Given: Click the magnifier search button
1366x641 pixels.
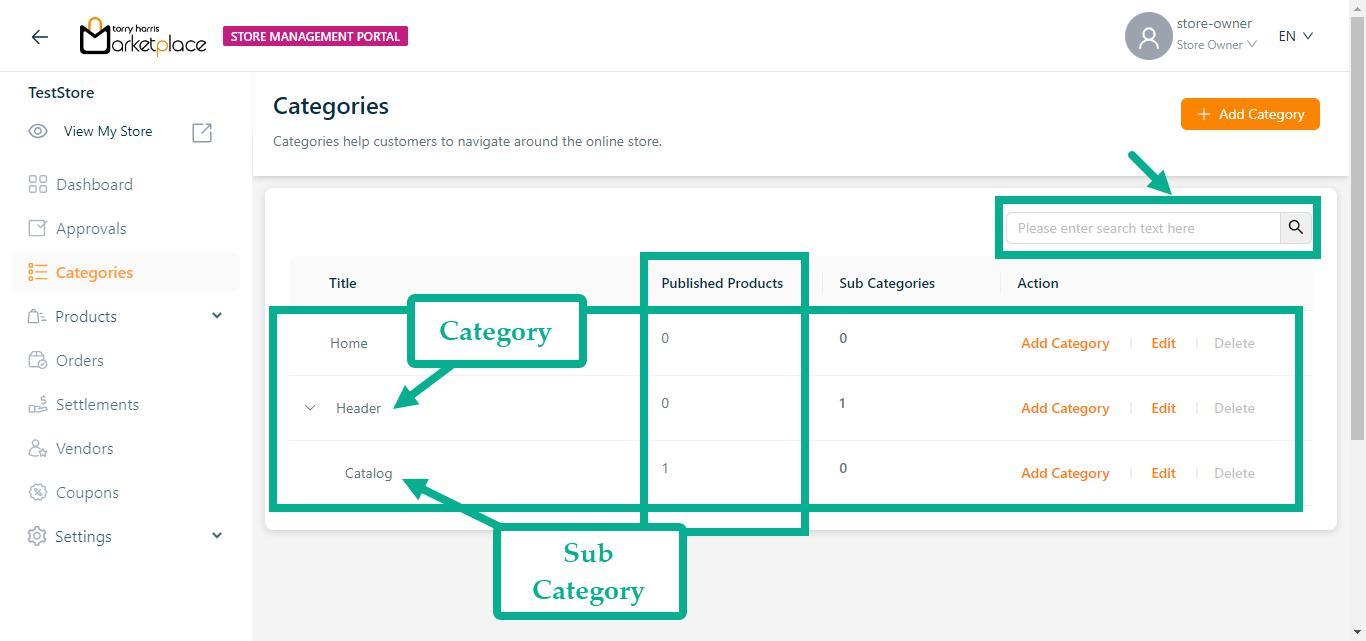Looking at the screenshot, I should [1295, 228].
